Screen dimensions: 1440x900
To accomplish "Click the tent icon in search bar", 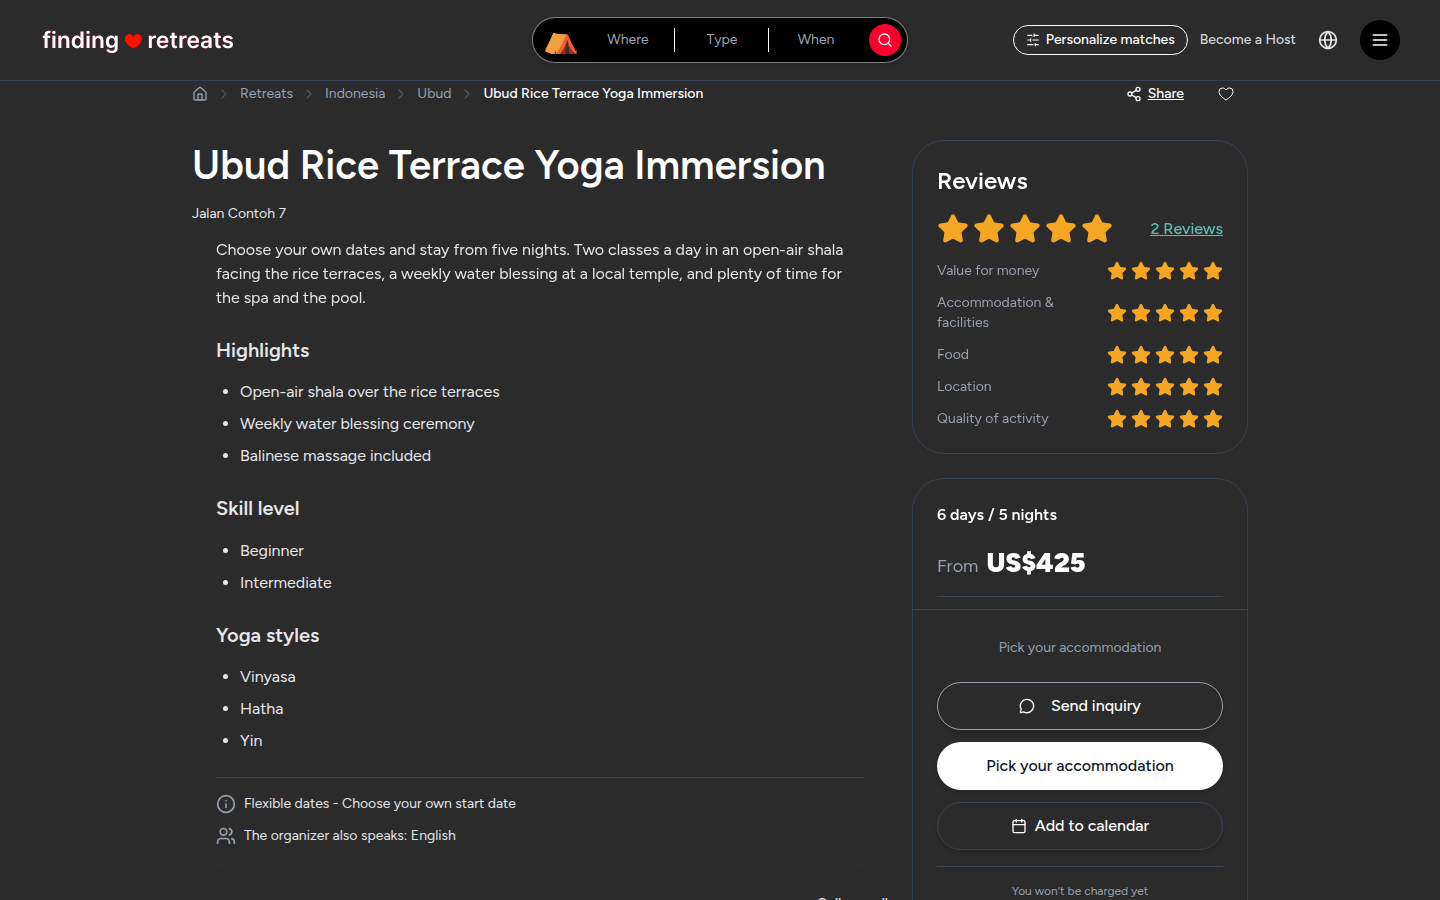I will pyautogui.click(x=561, y=42).
